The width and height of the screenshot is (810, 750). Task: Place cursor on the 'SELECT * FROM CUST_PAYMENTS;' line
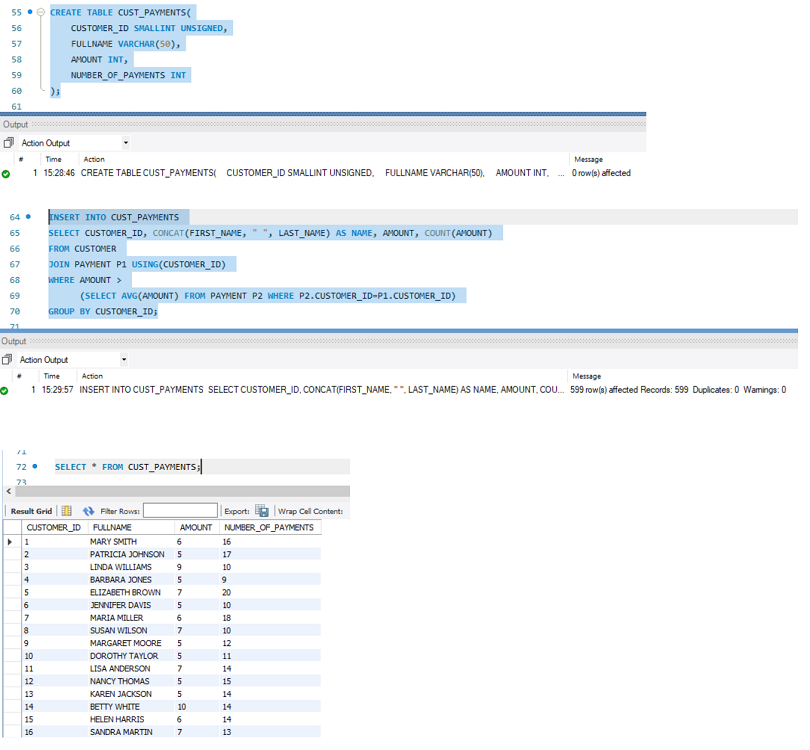[x=127, y=467]
